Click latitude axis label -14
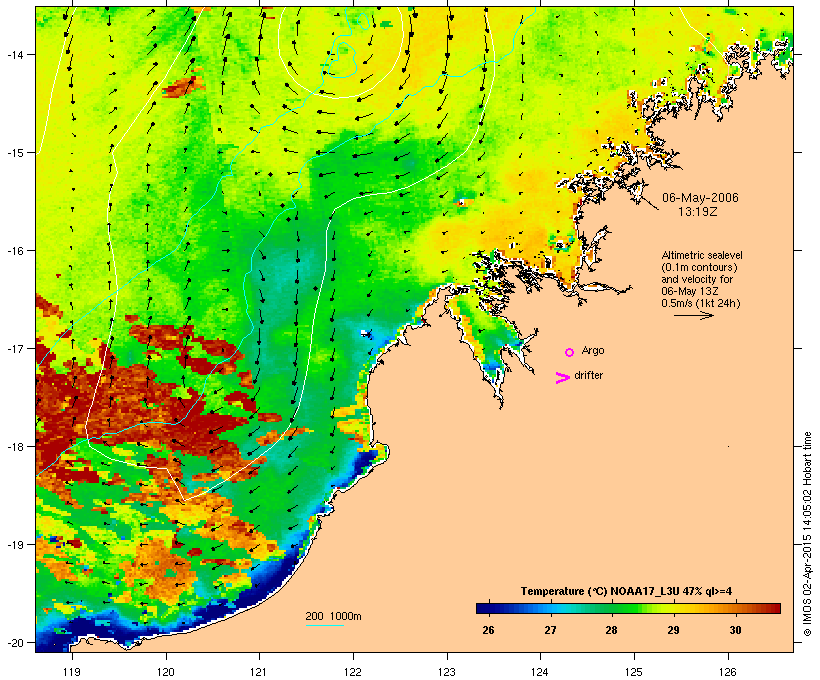 click(x=14, y=54)
